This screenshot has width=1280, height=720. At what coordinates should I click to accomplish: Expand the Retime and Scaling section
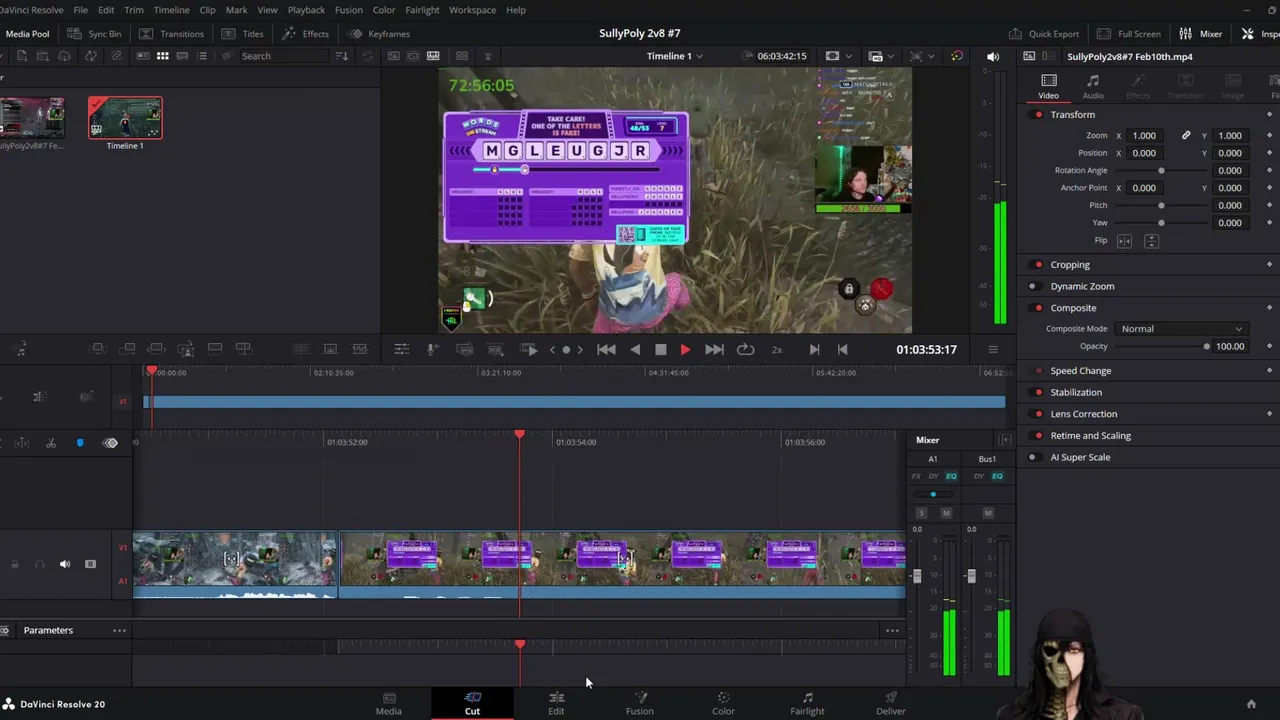(x=1091, y=436)
